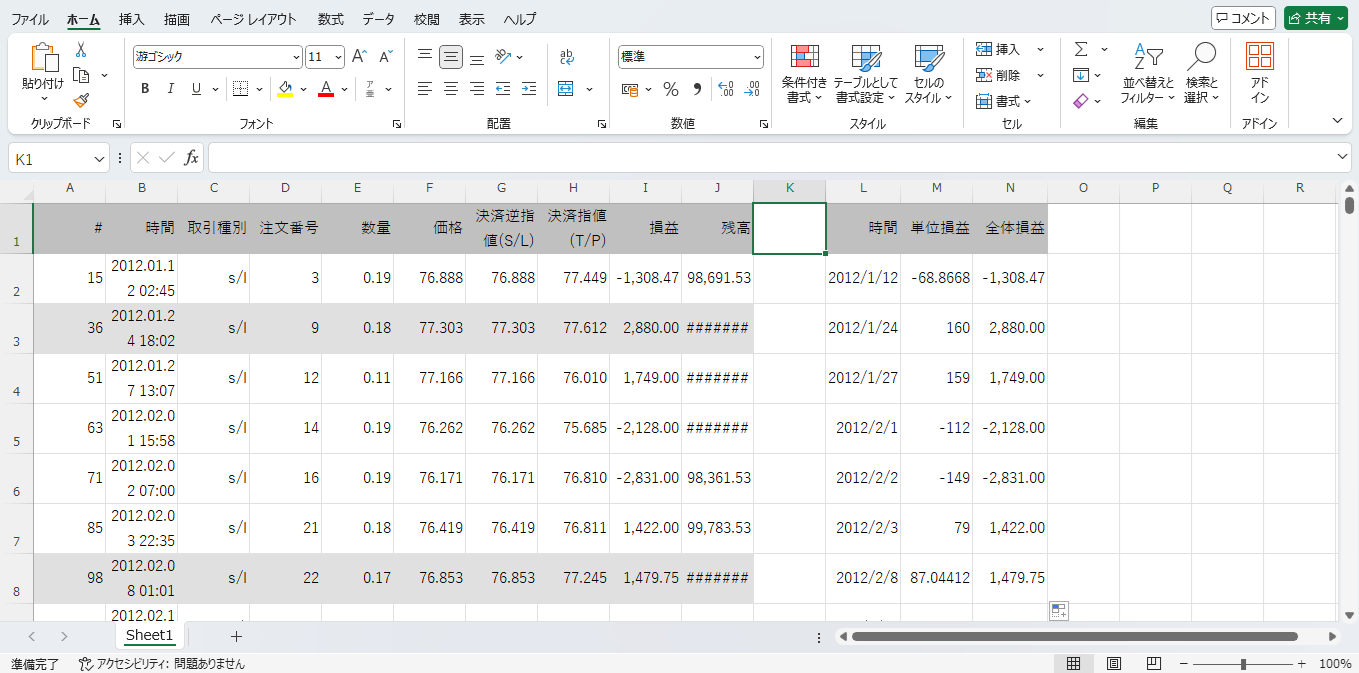Click Merge and Center icon

566,89
